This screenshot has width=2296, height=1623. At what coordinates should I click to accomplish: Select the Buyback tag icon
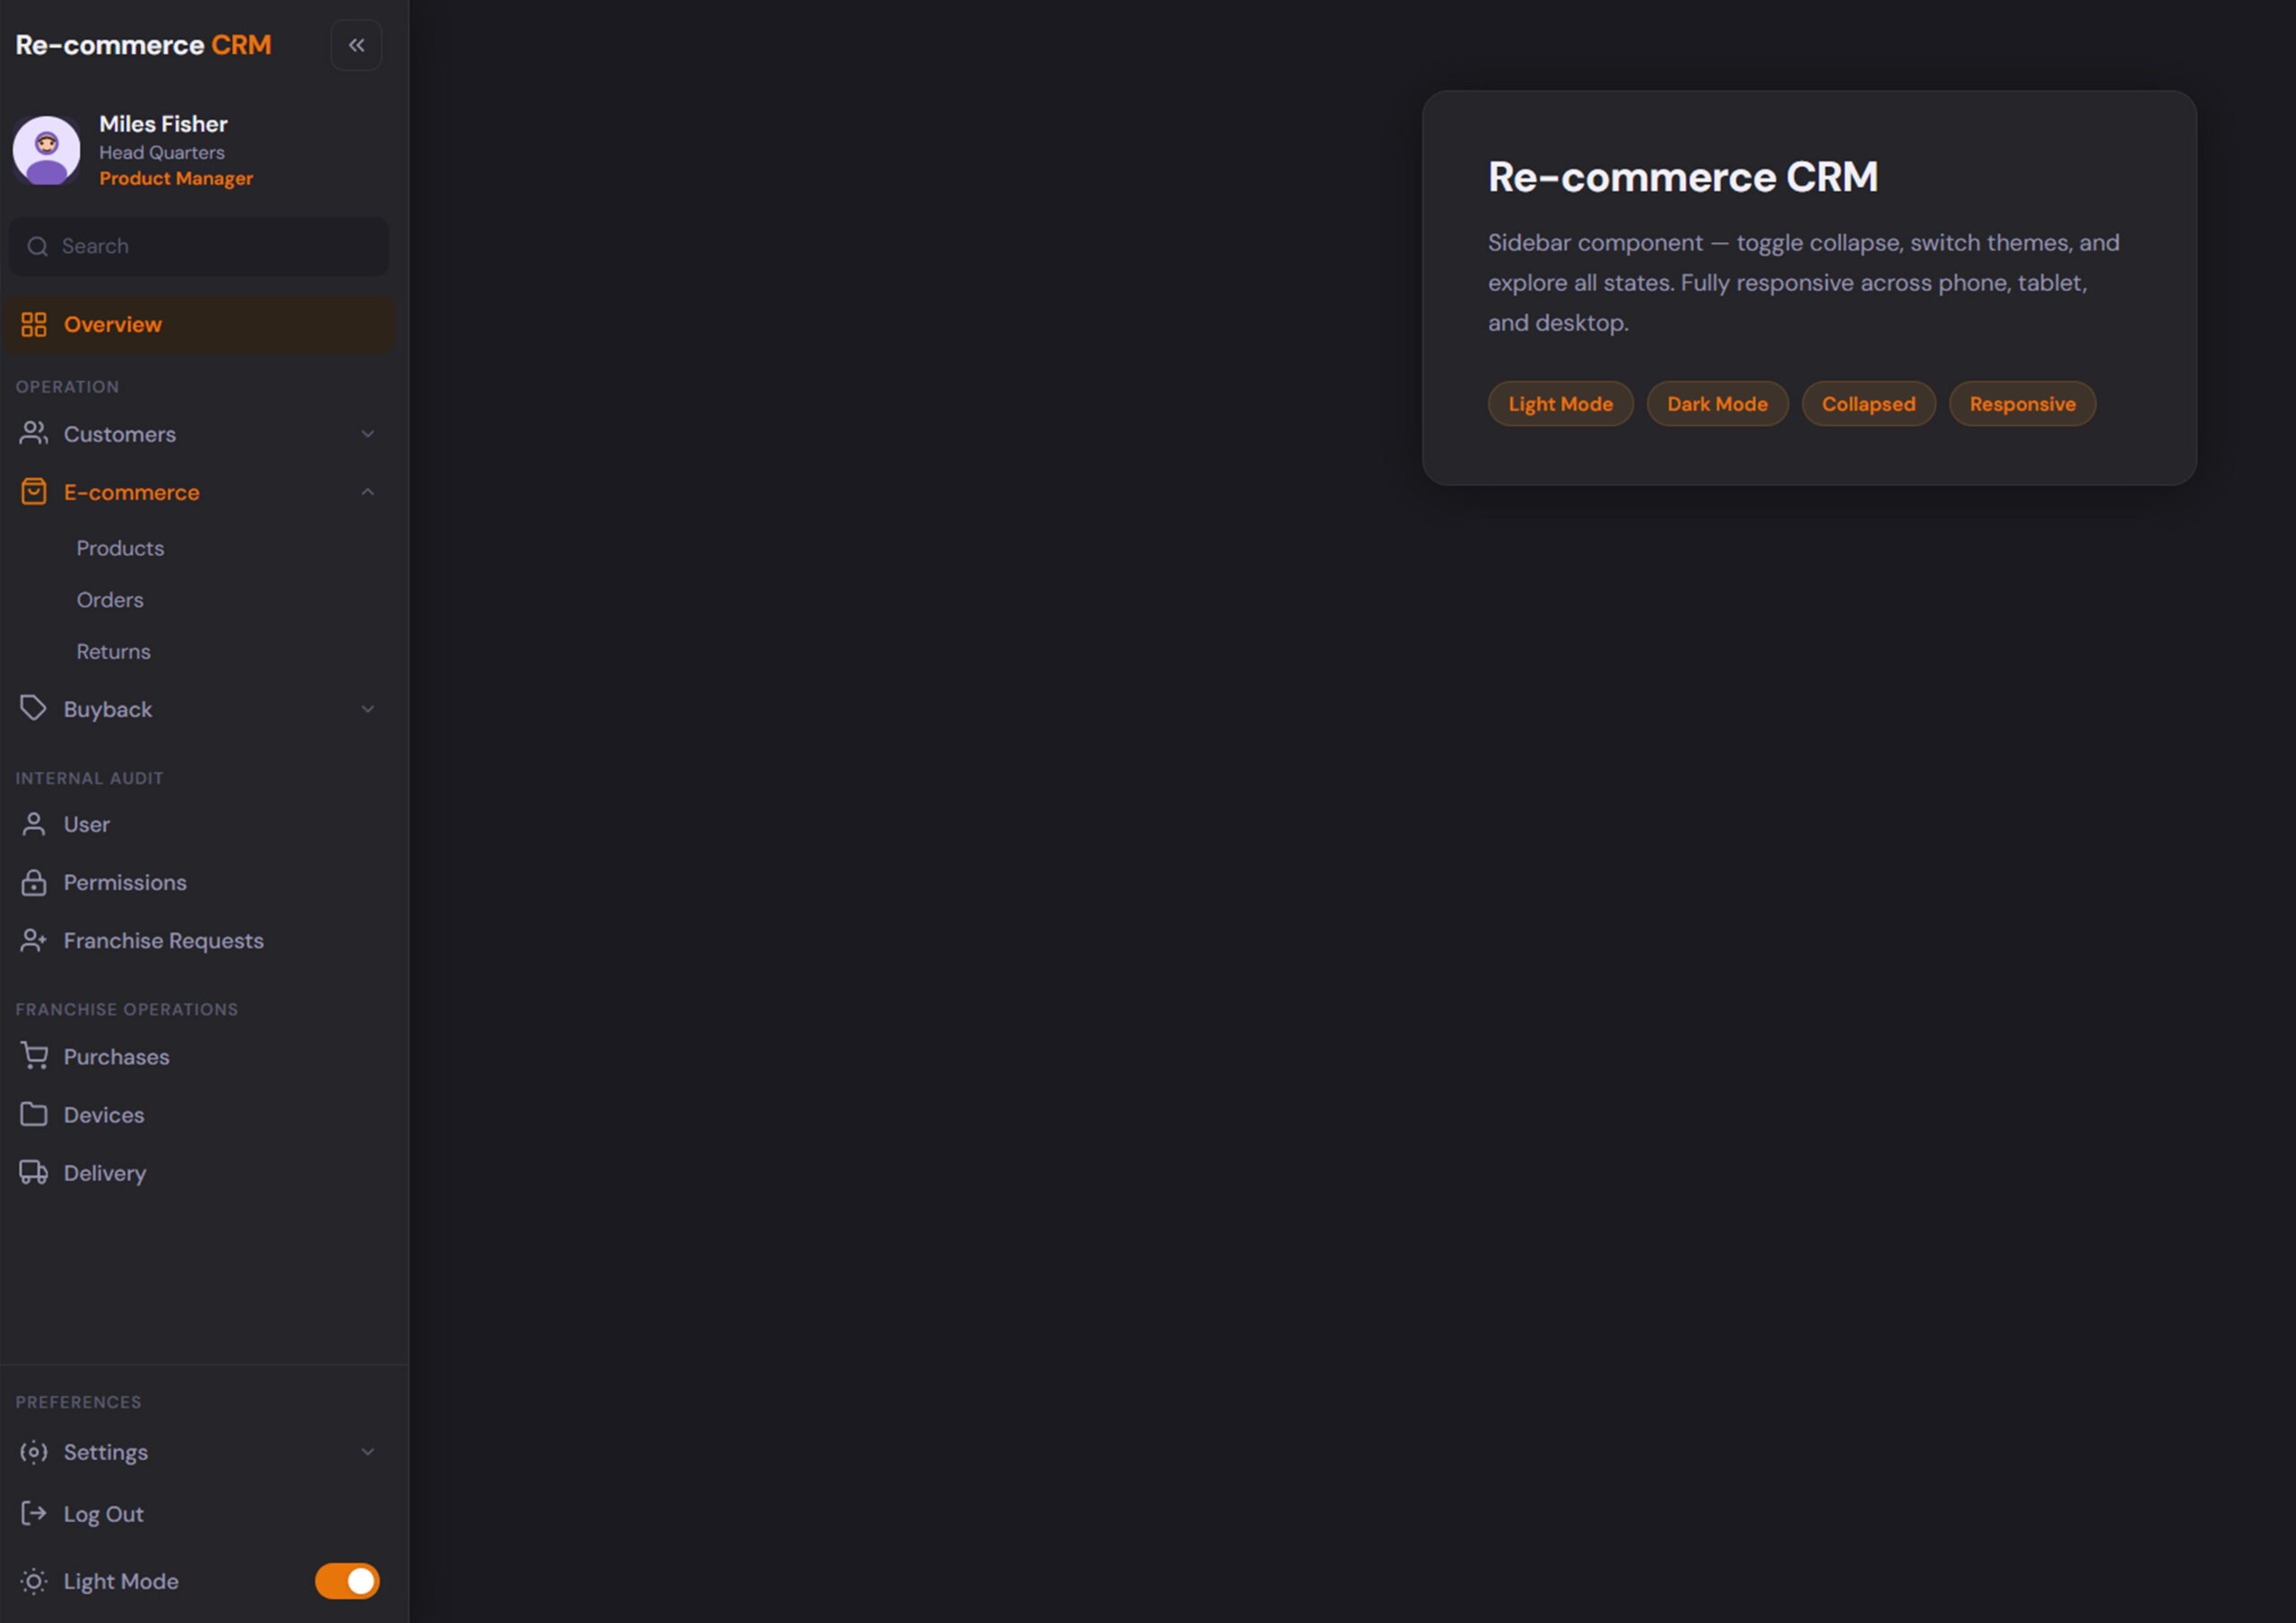(33, 708)
